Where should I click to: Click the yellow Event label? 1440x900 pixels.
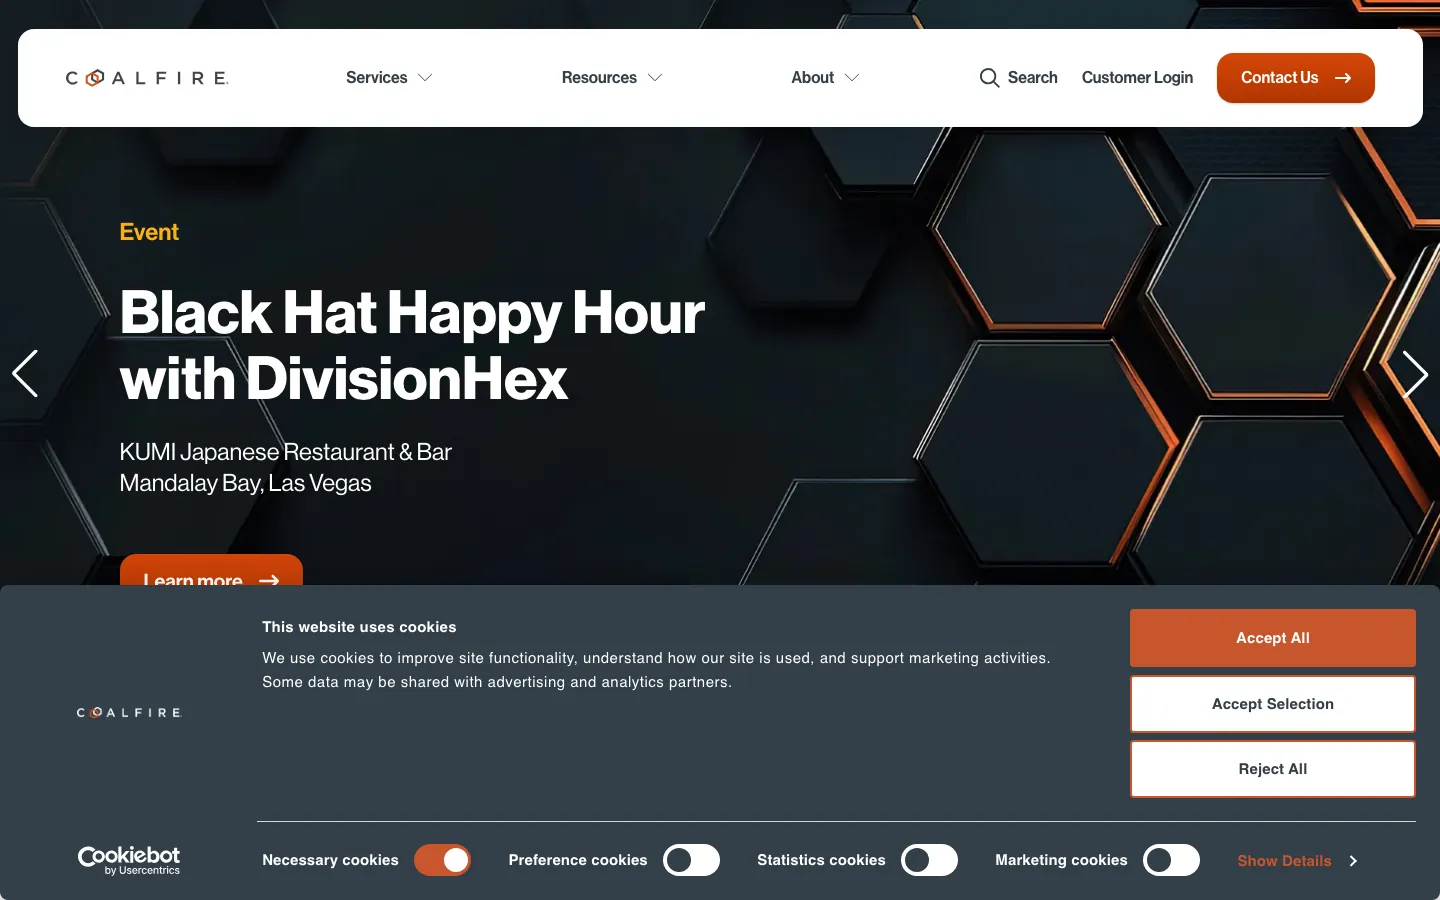coord(149,232)
